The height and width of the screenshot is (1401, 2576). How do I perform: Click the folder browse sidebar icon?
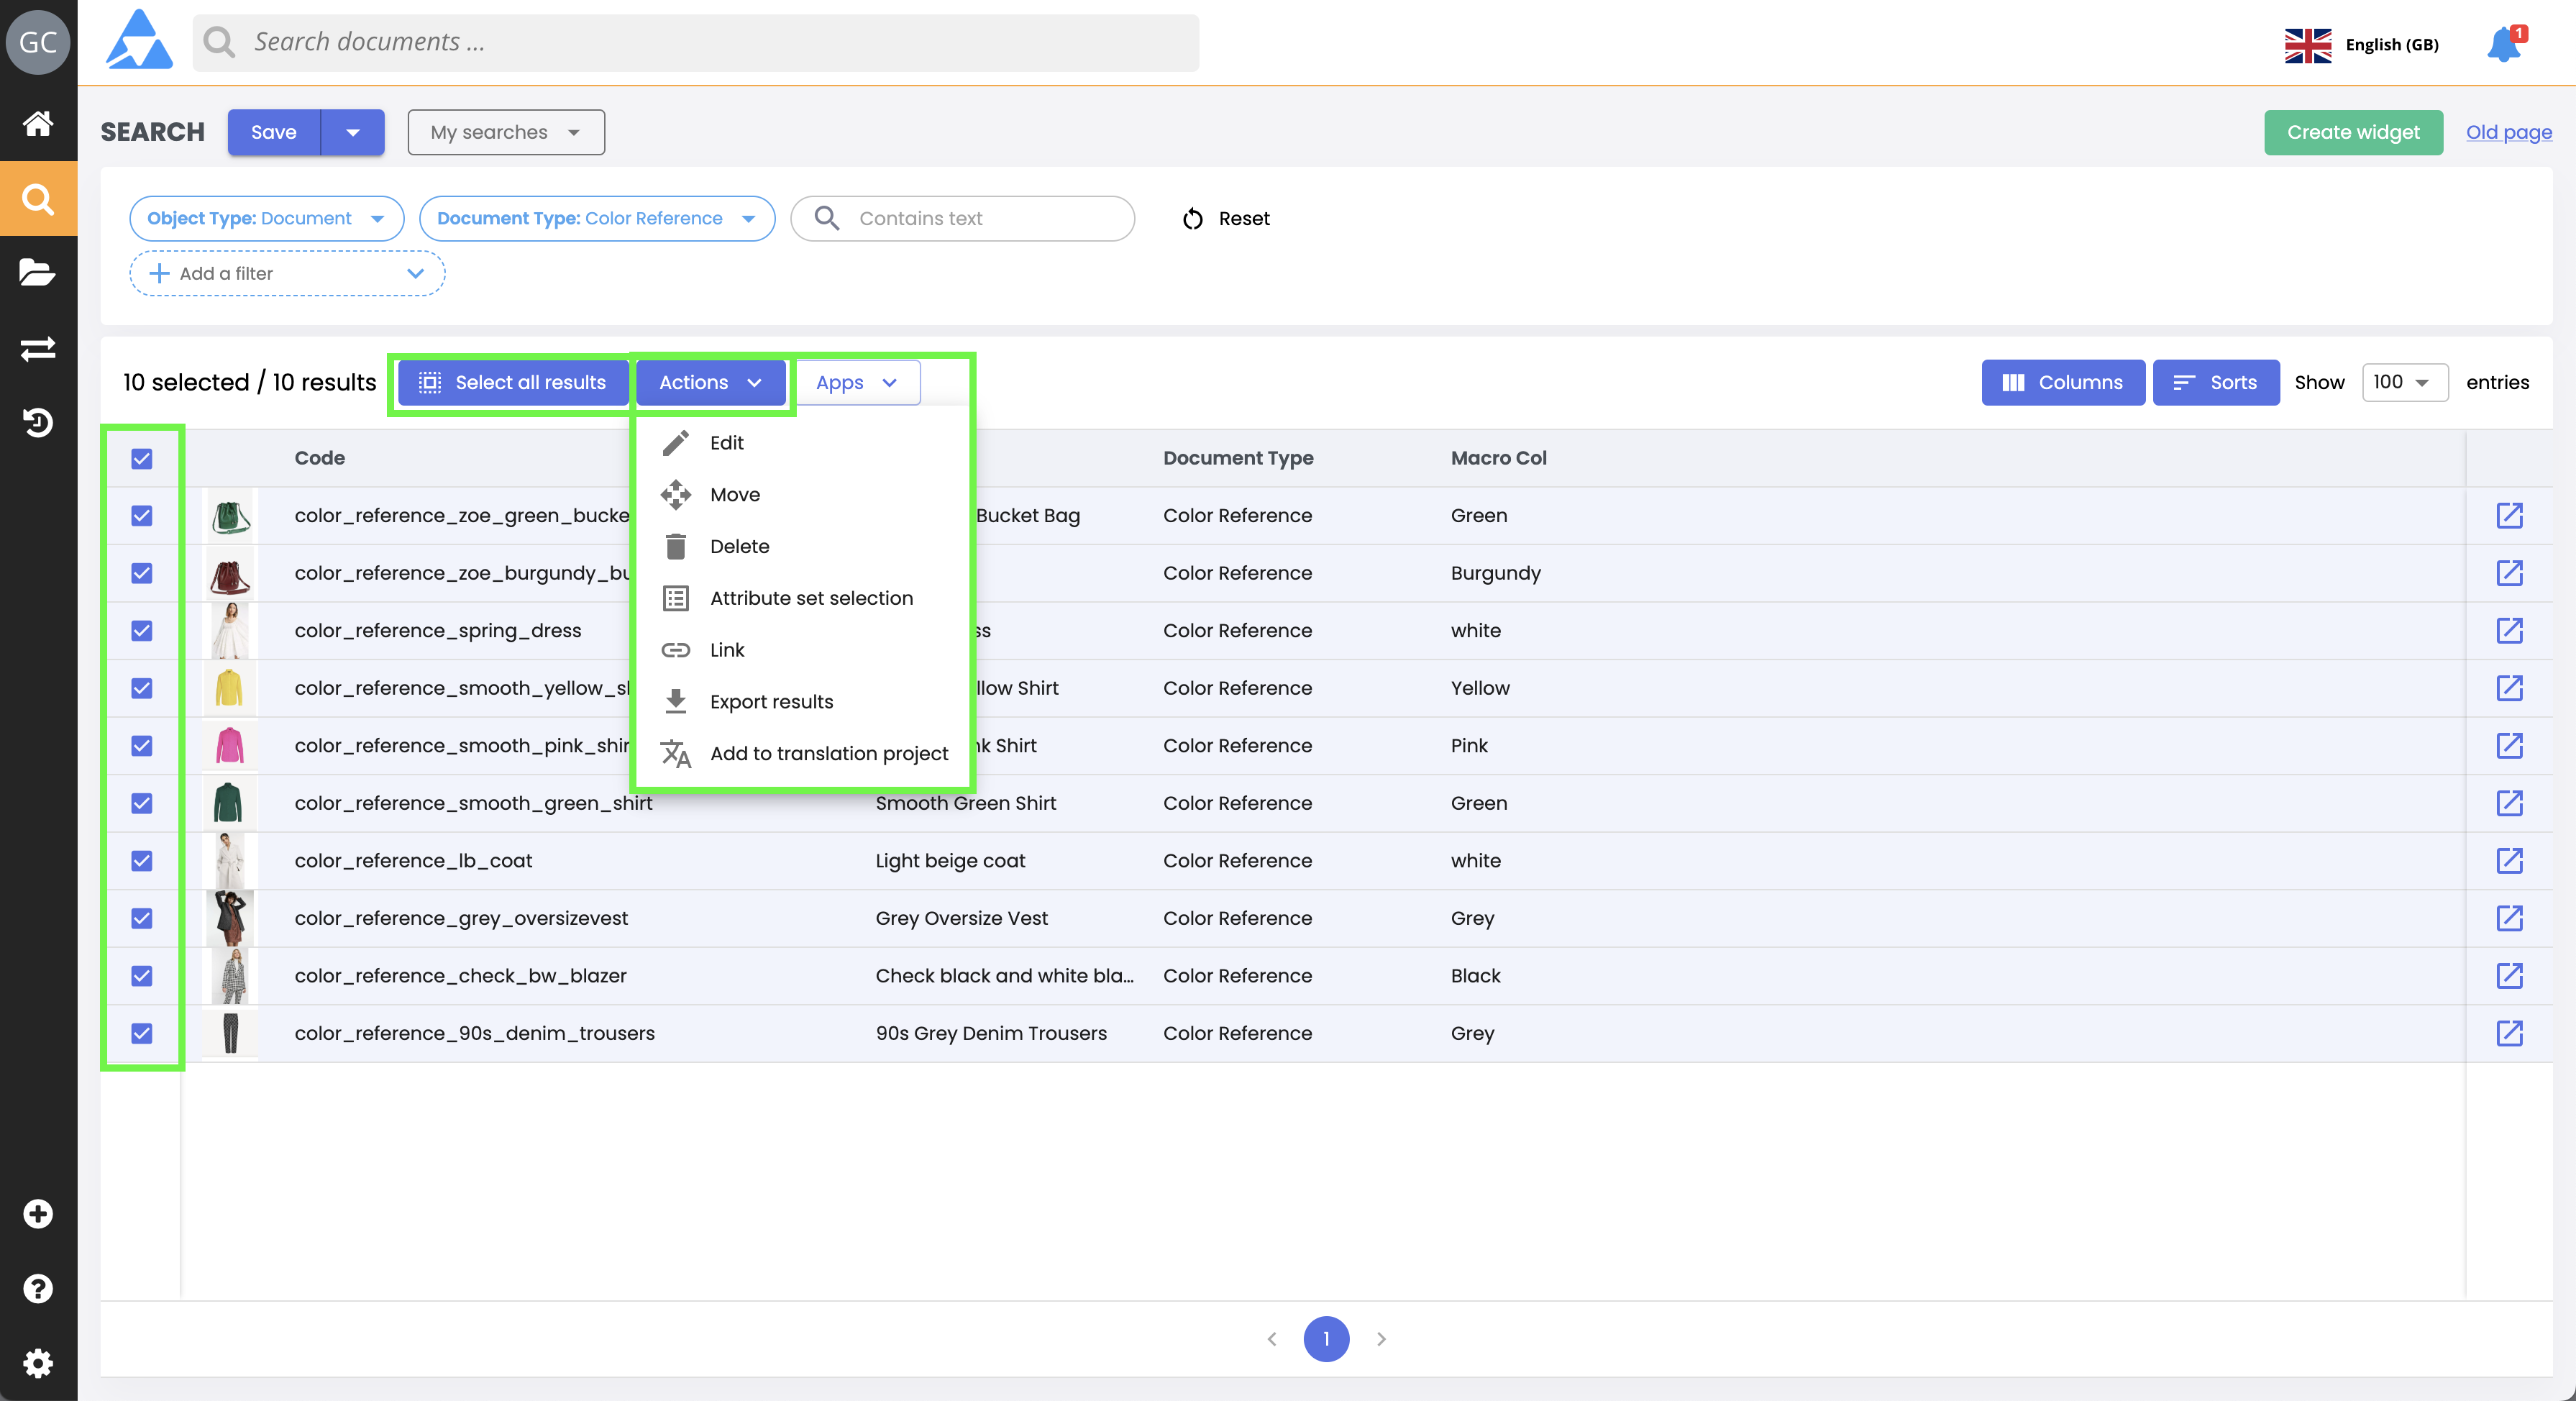[38, 272]
